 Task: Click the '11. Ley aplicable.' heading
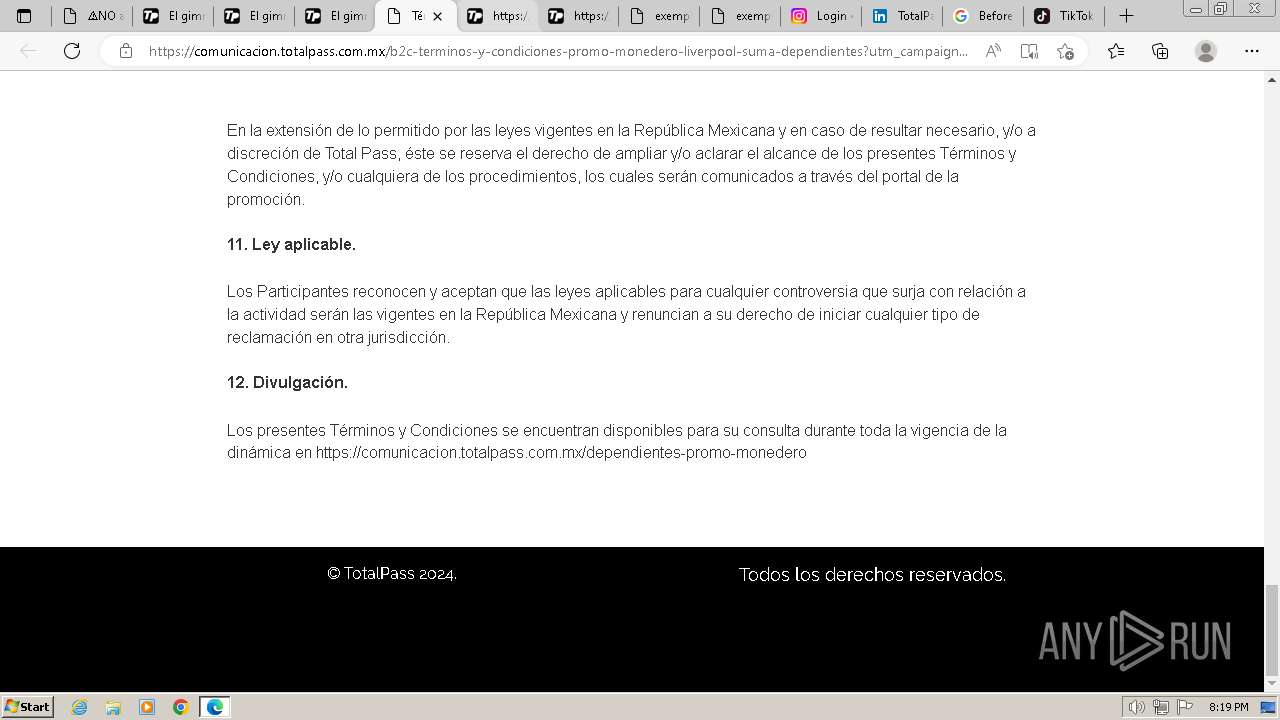pyautogui.click(x=291, y=244)
